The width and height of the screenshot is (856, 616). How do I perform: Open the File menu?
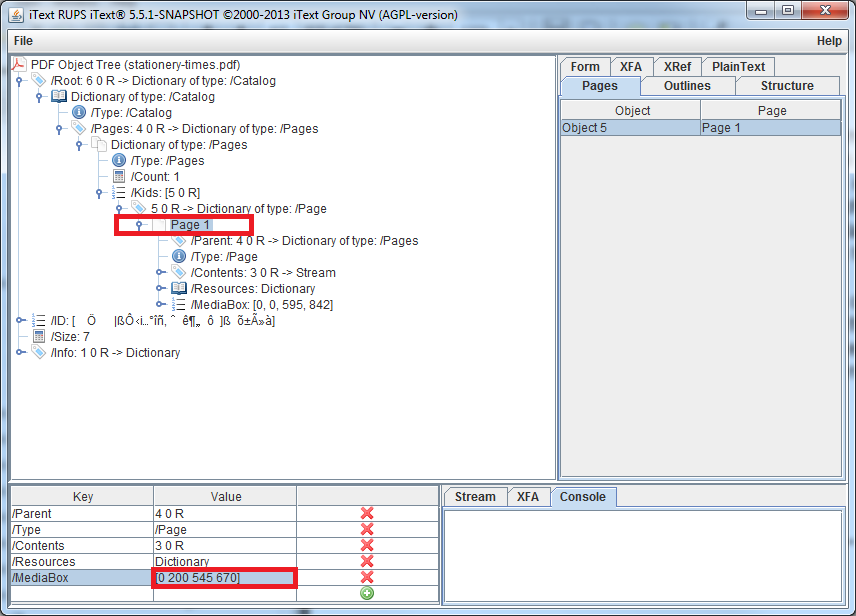[x=23, y=41]
